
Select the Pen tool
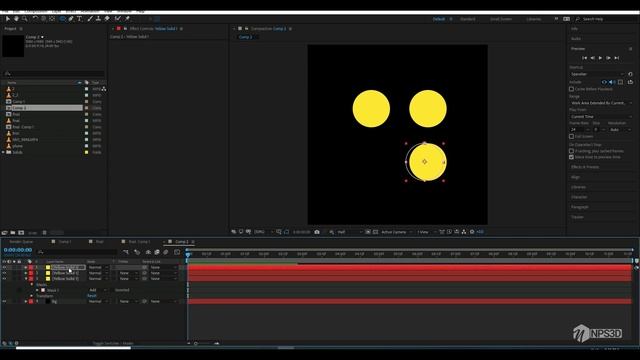tap(71, 19)
